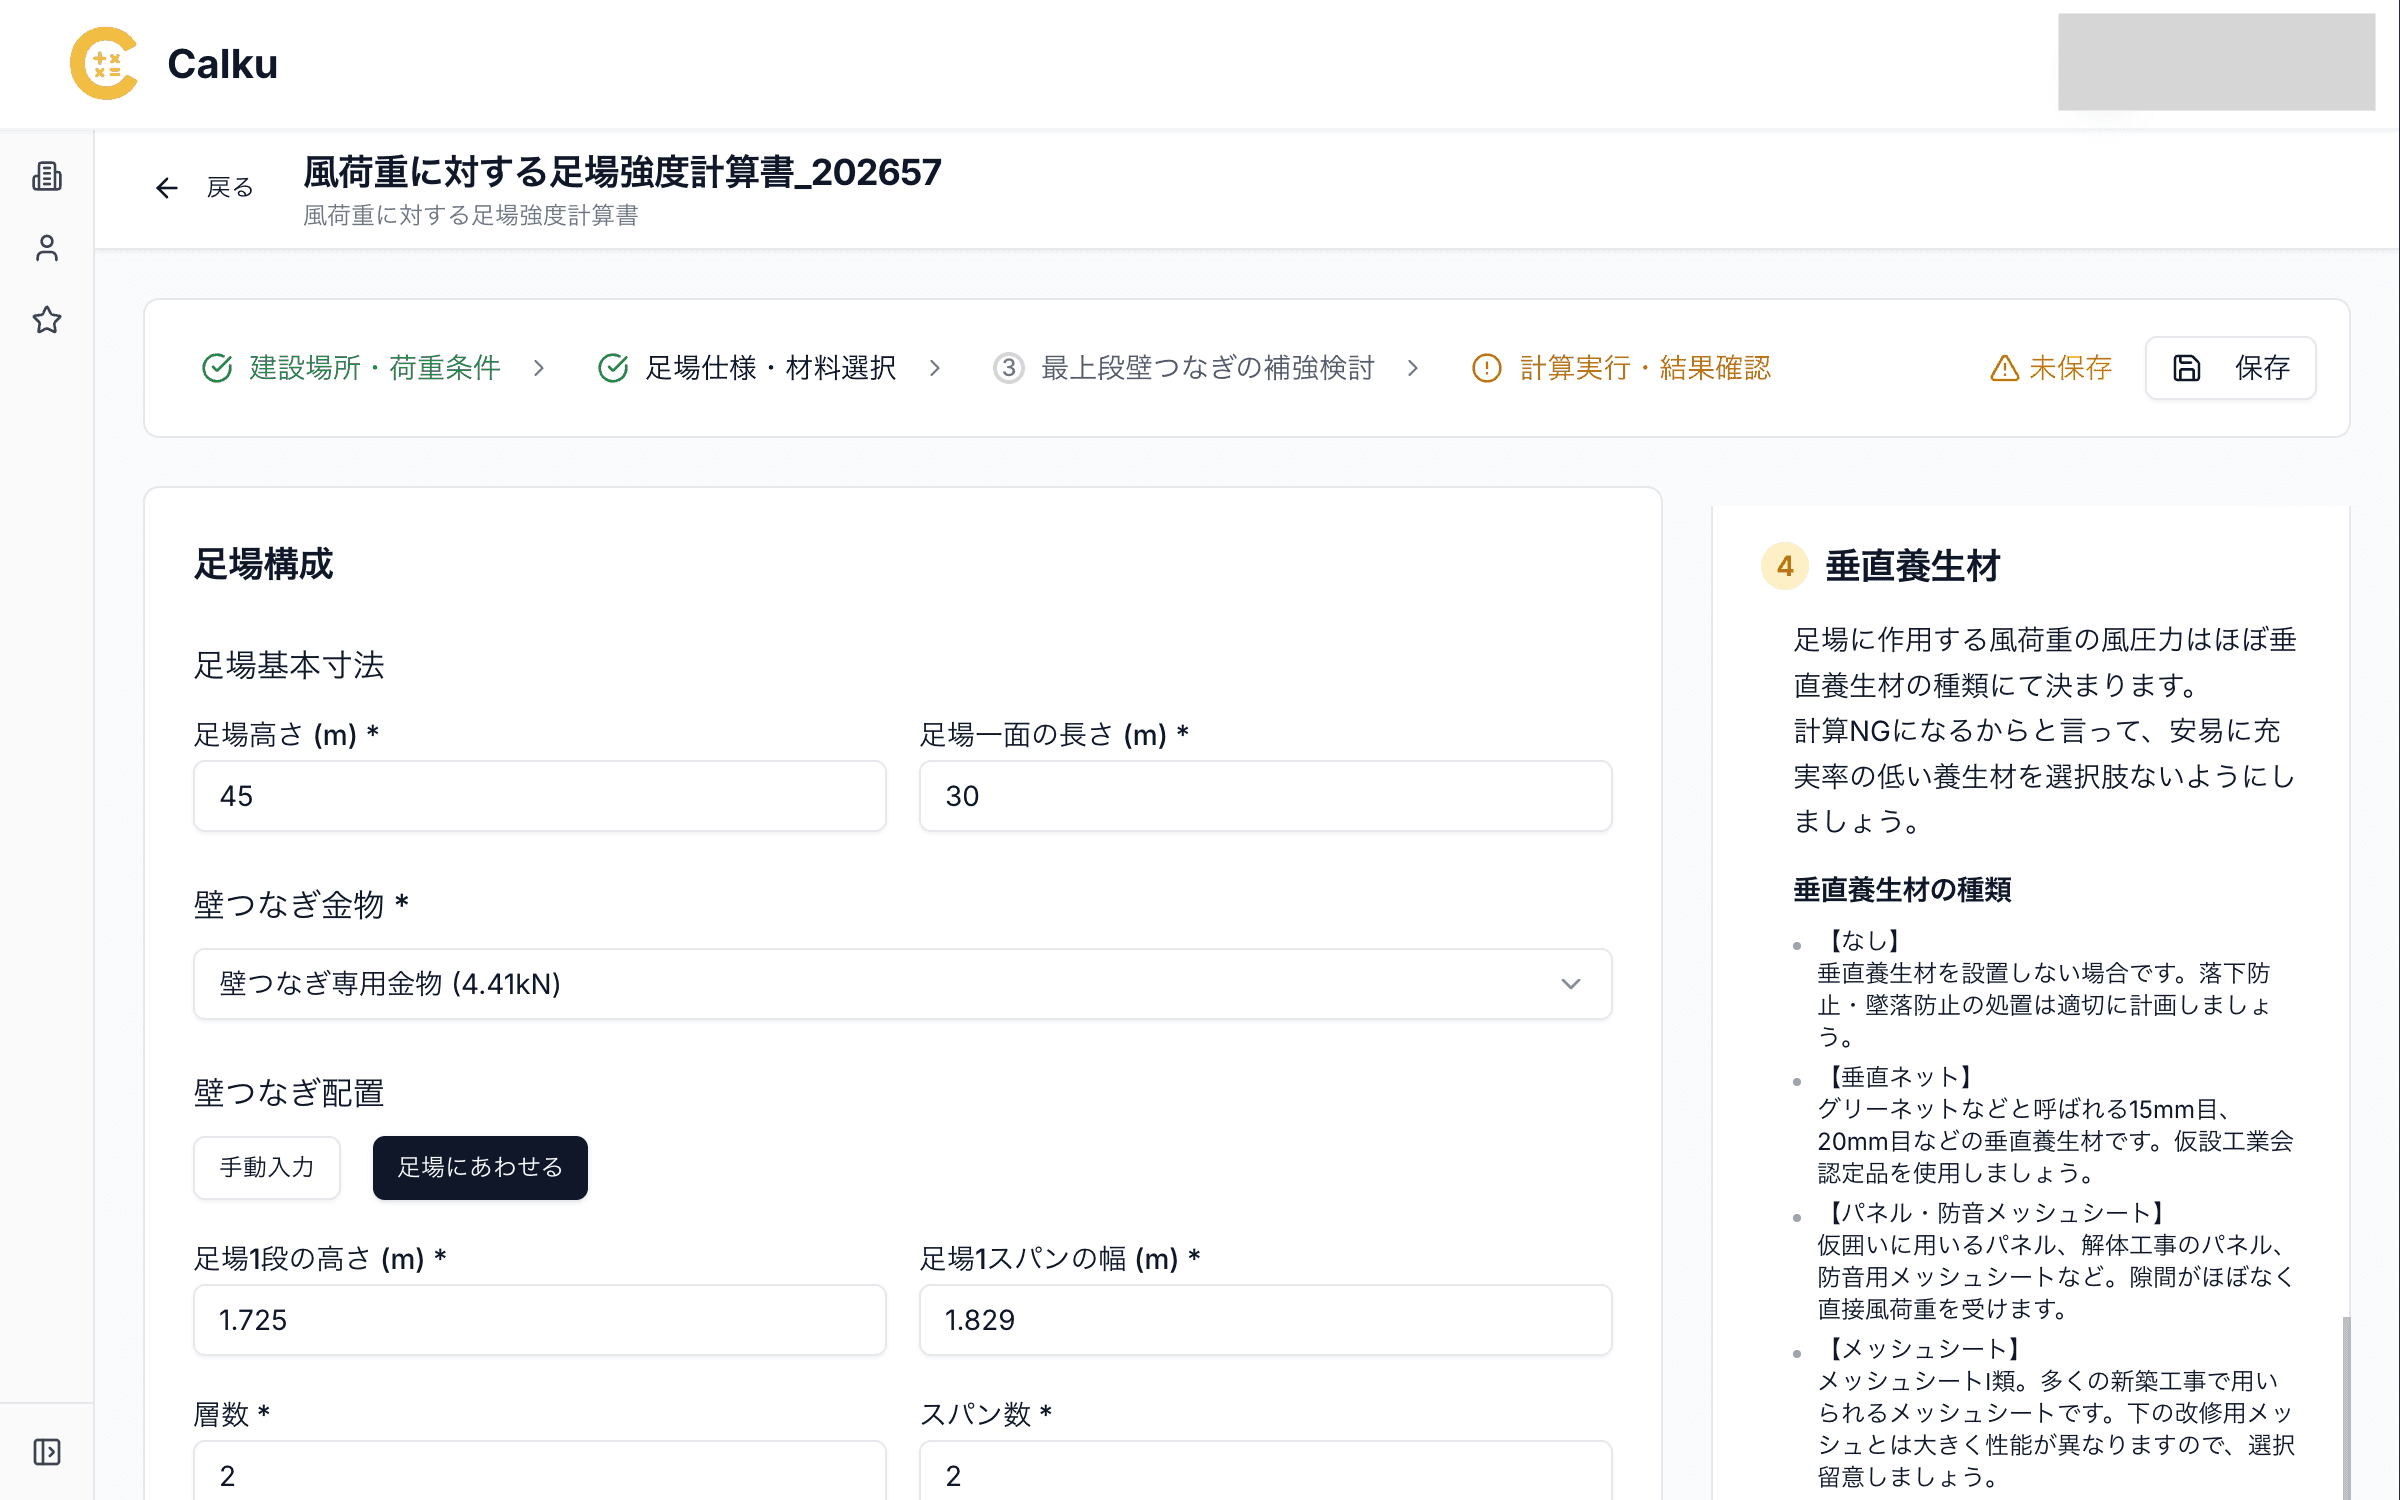Click the title 風荷重に対する足場強度計算書_202657
The width and height of the screenshot is (2400, 1500).
[622, 172]
